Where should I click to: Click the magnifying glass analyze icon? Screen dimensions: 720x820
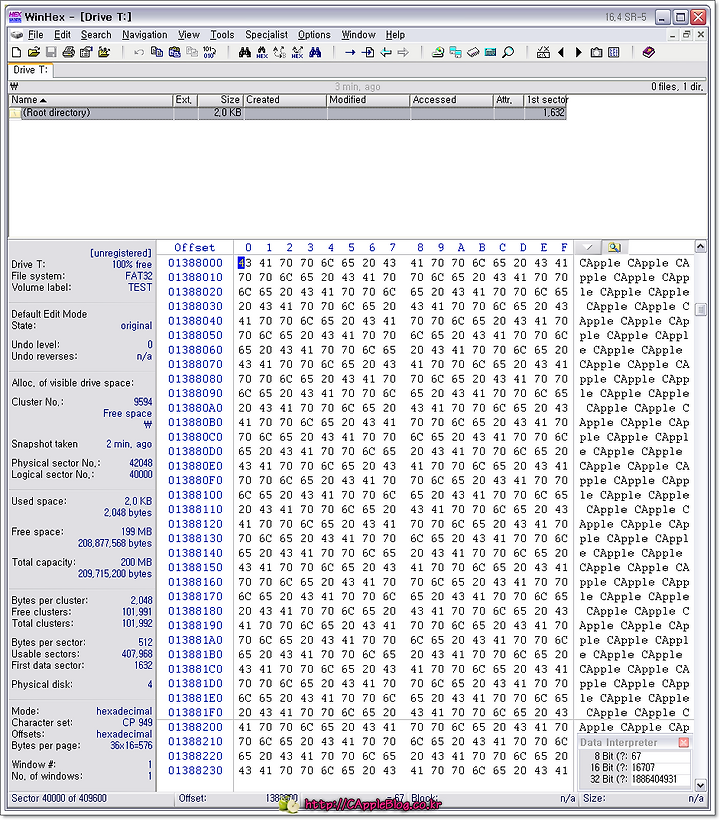pos(508,52)
